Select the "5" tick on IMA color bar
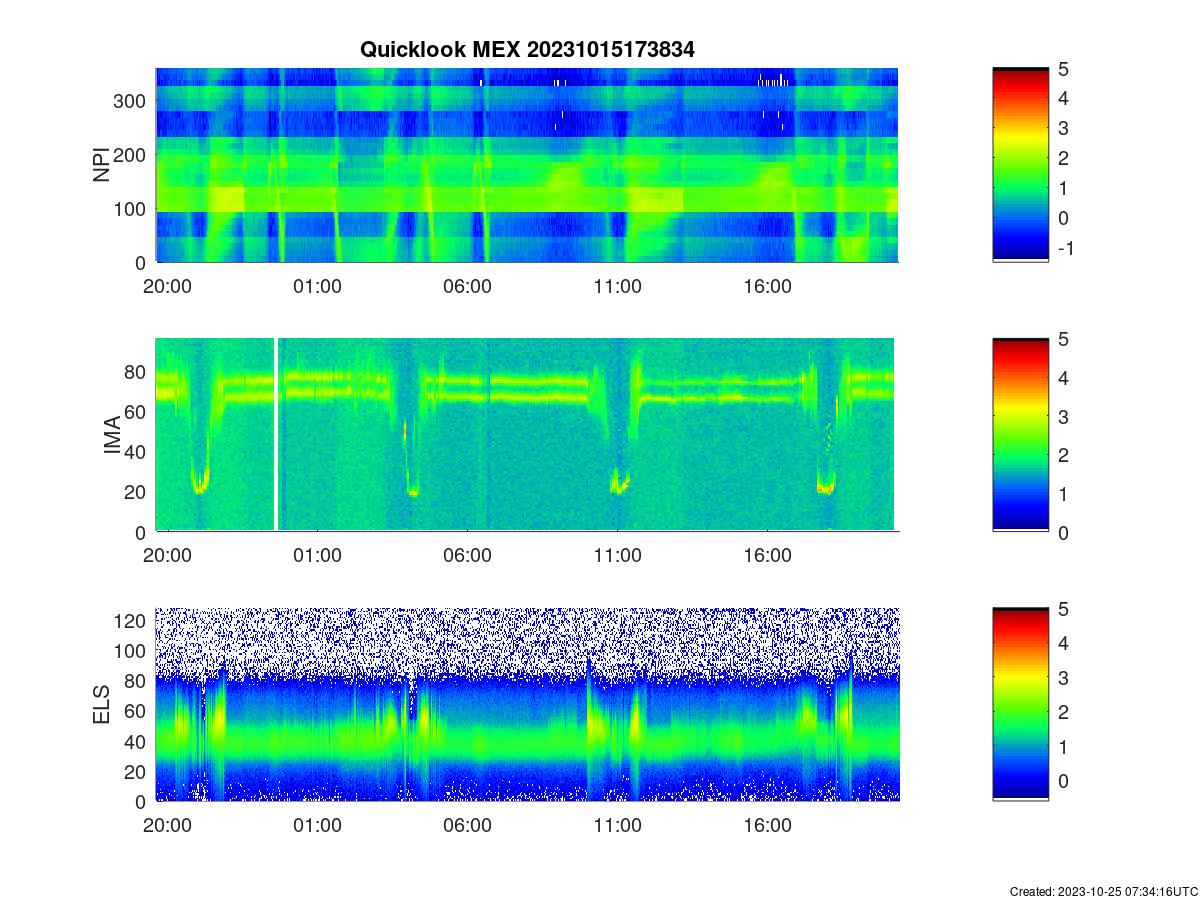This screenshot has height=900, width=1200. point(1064,339)
